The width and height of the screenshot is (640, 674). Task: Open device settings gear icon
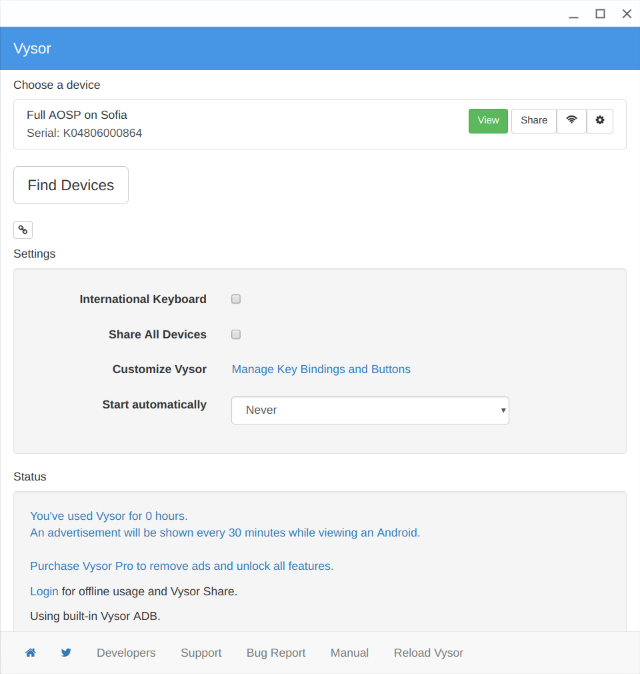tap(600, 121)
